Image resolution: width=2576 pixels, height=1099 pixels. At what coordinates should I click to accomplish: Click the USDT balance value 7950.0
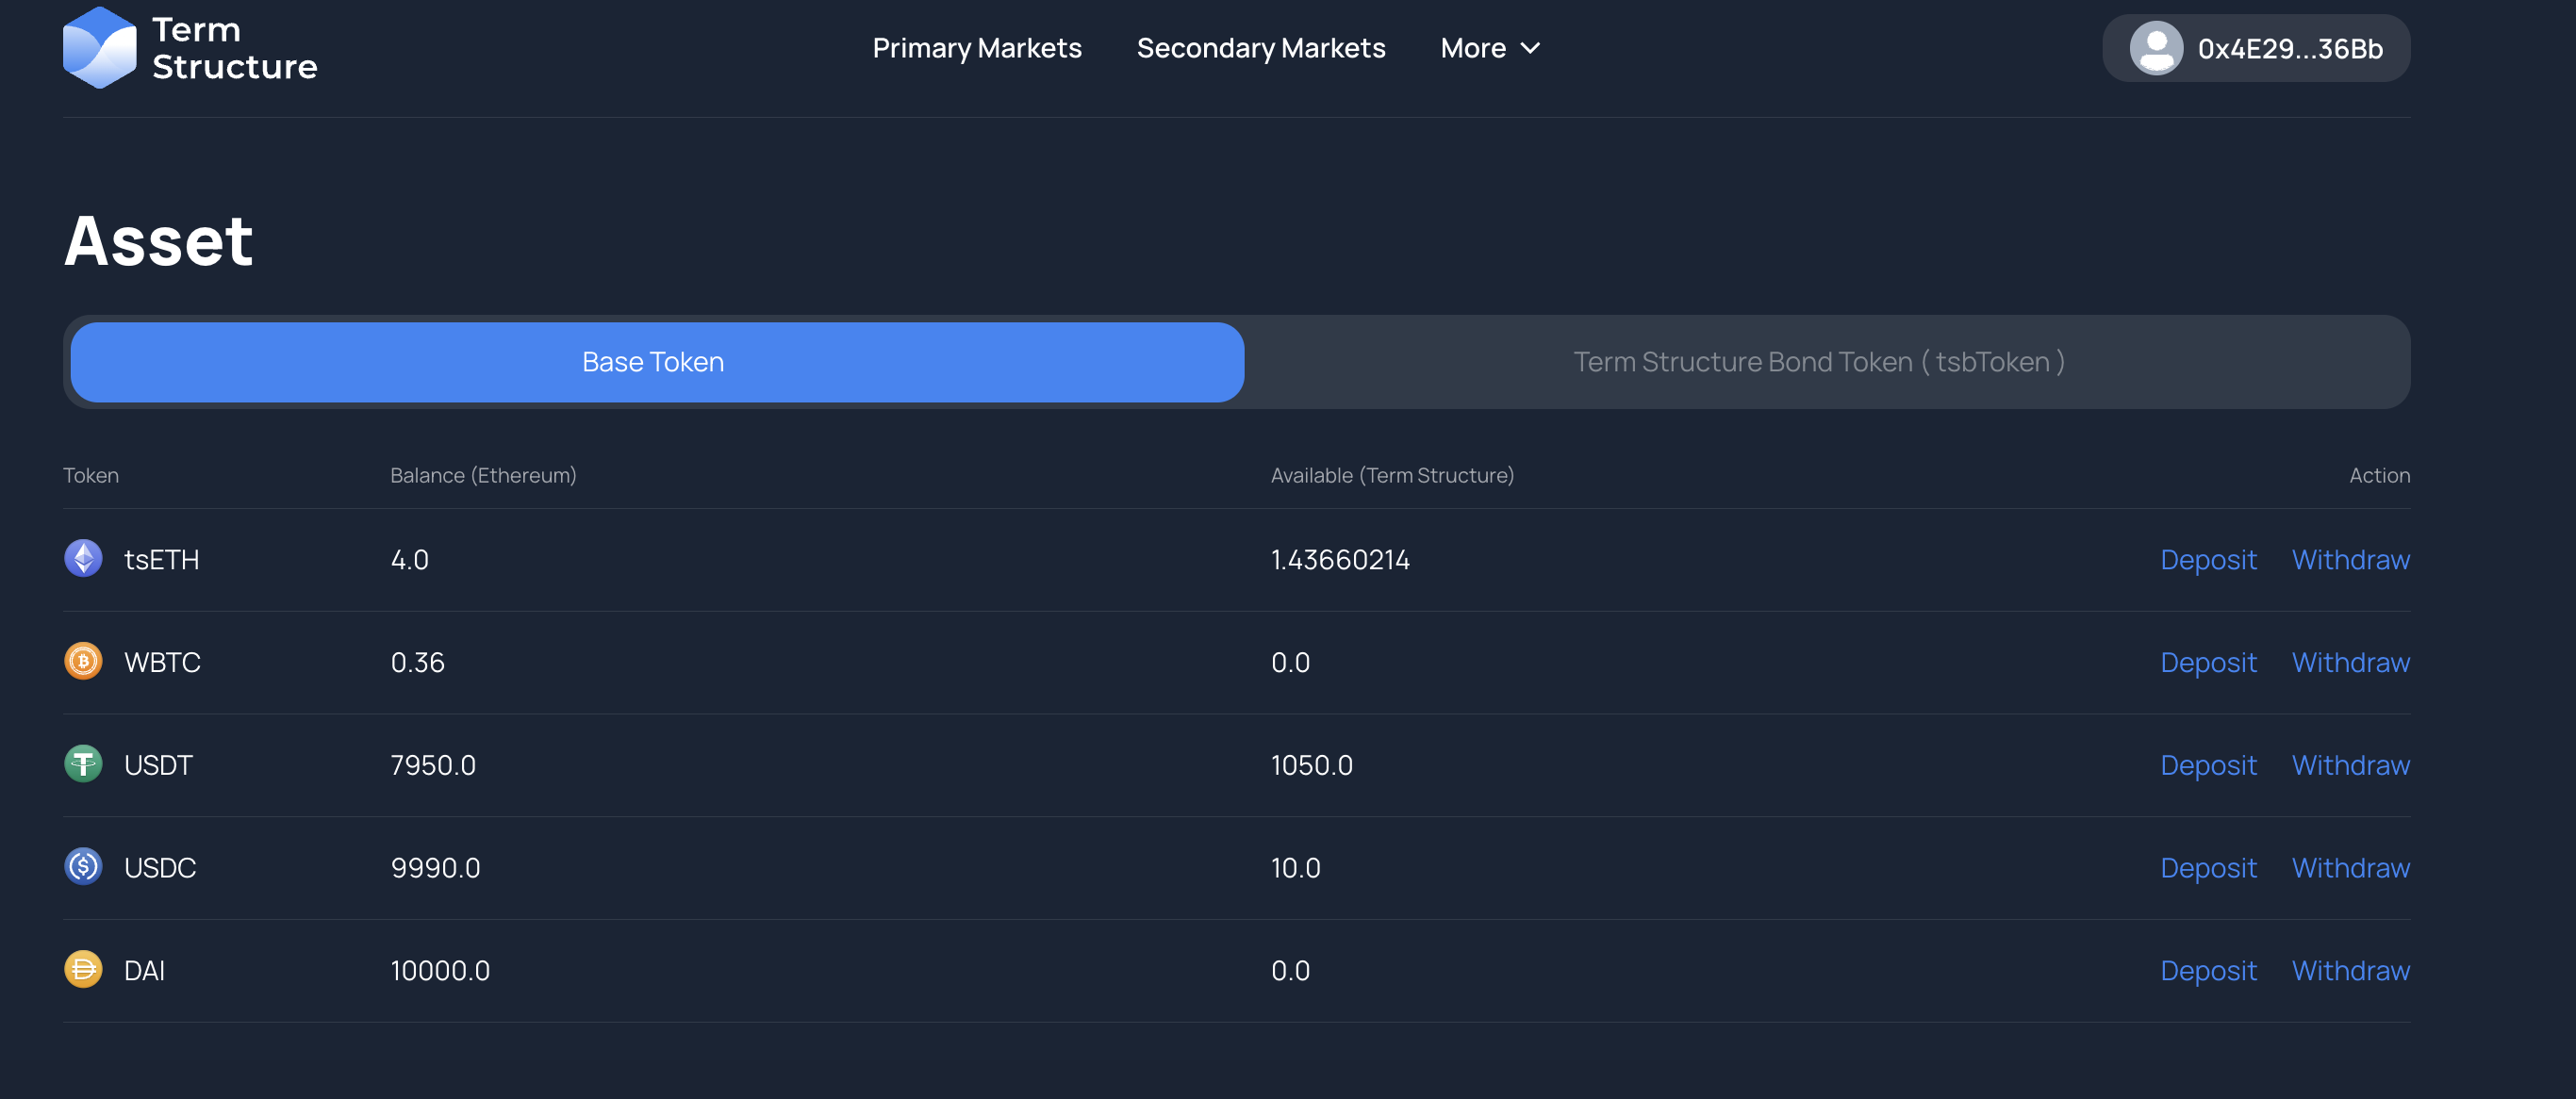(x=433, y=765)
